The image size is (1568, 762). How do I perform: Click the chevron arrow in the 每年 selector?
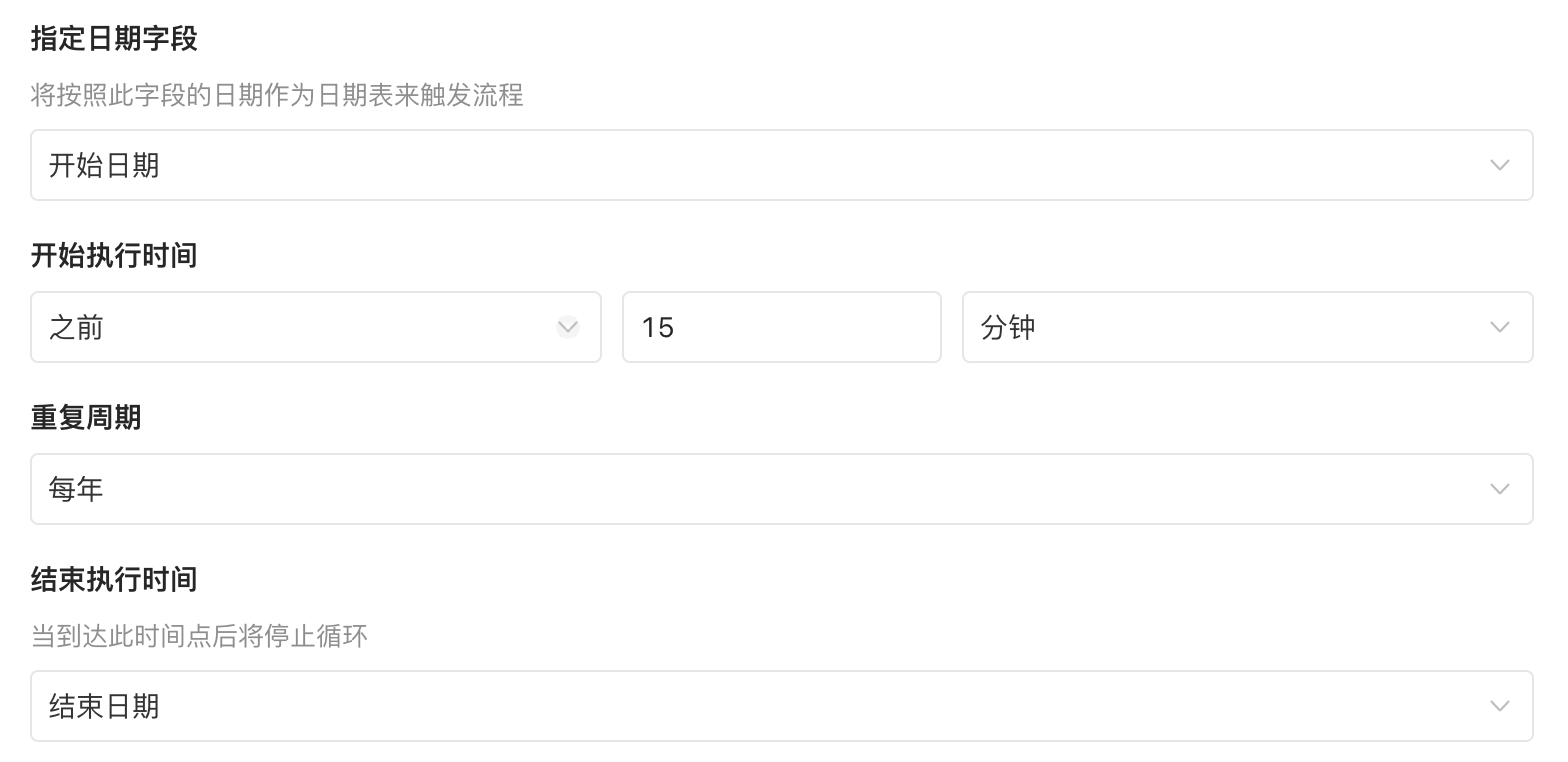pyautogui.click(x=1499, y=489)
